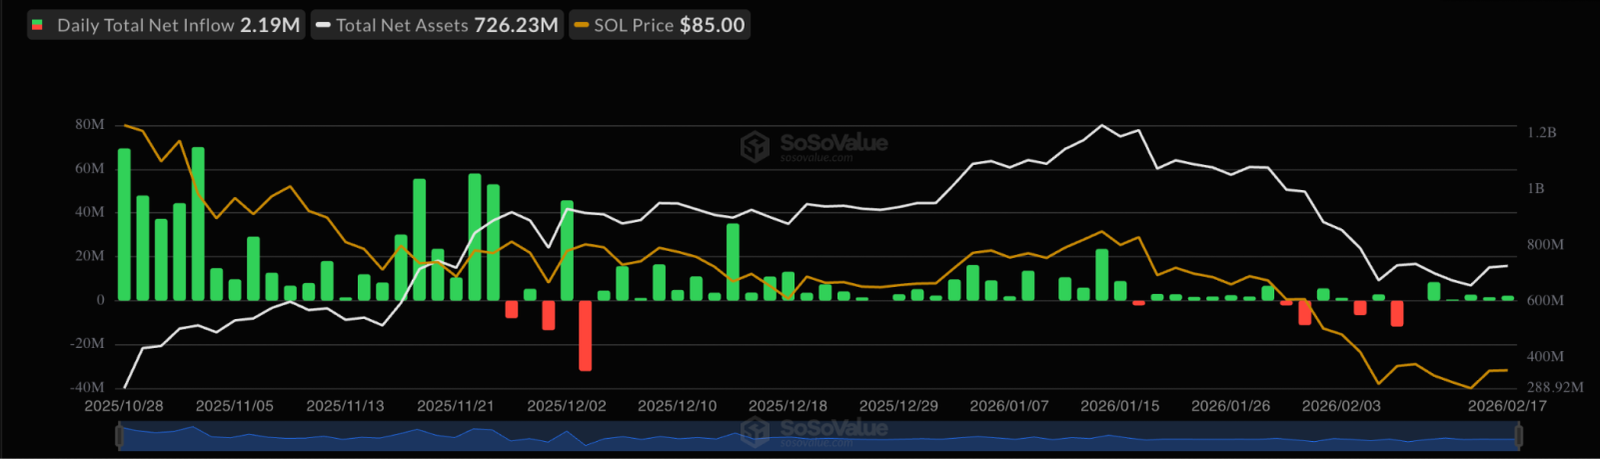Click the 2025/12/02 date label
The width and height of the screenshot is (1600, 459).
point(566,406)
